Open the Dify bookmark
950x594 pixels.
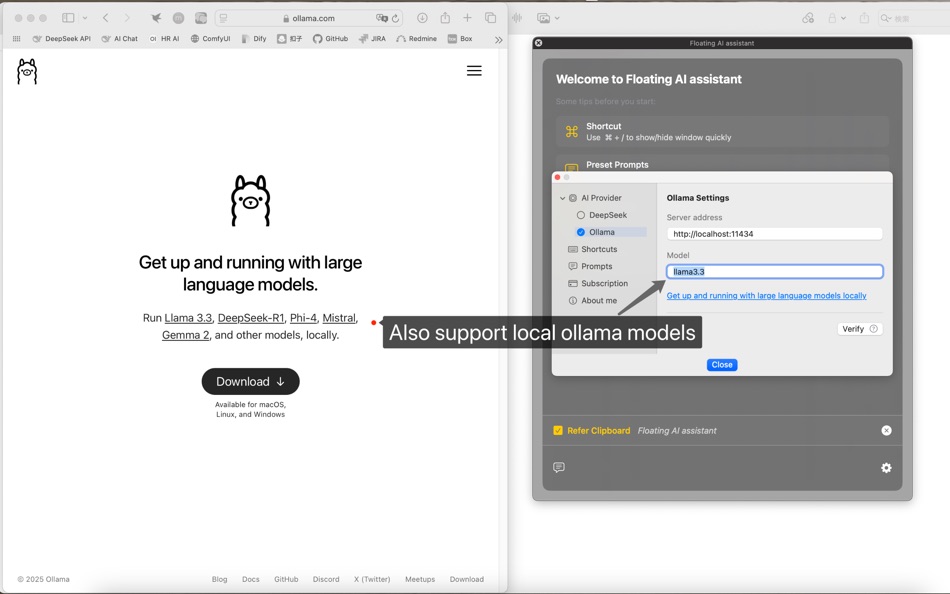pos(254,39)
